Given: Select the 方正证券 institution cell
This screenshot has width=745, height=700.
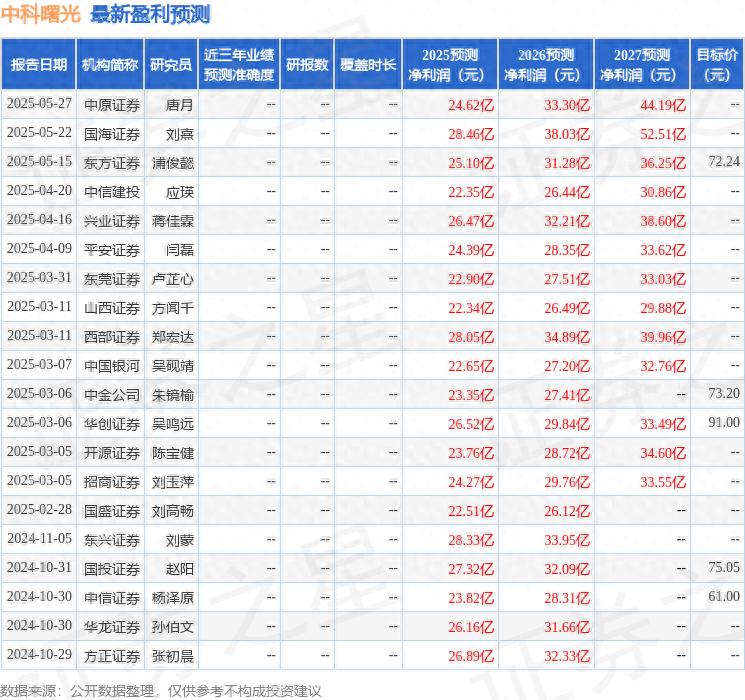Looking at the screenshot, I should [112, 656].
